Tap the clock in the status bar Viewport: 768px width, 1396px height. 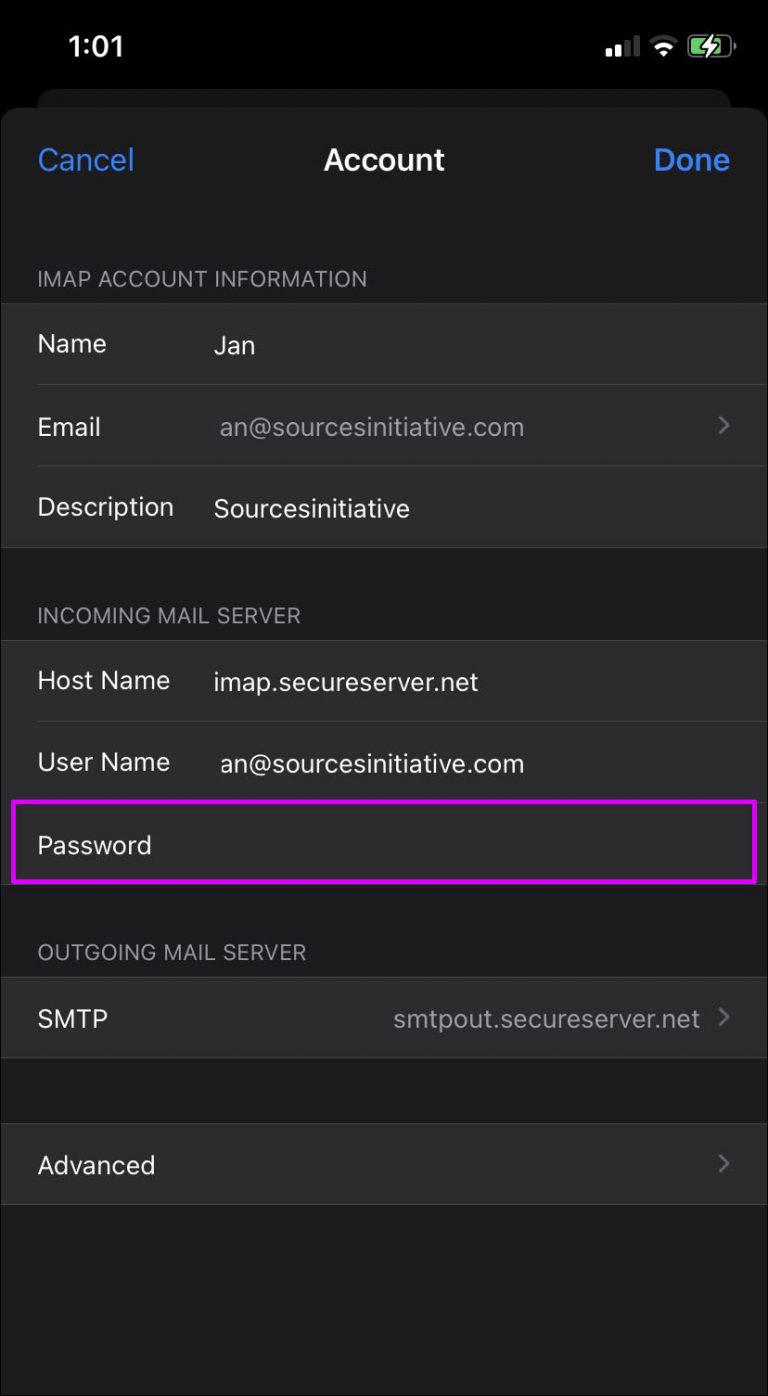pos(98,46)
